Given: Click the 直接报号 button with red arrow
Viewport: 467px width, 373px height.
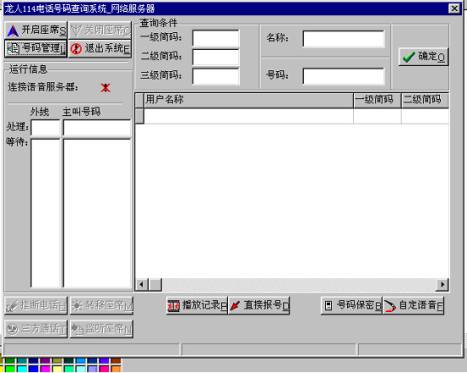Looking at the screenshot, I should [x=259, y=305].
